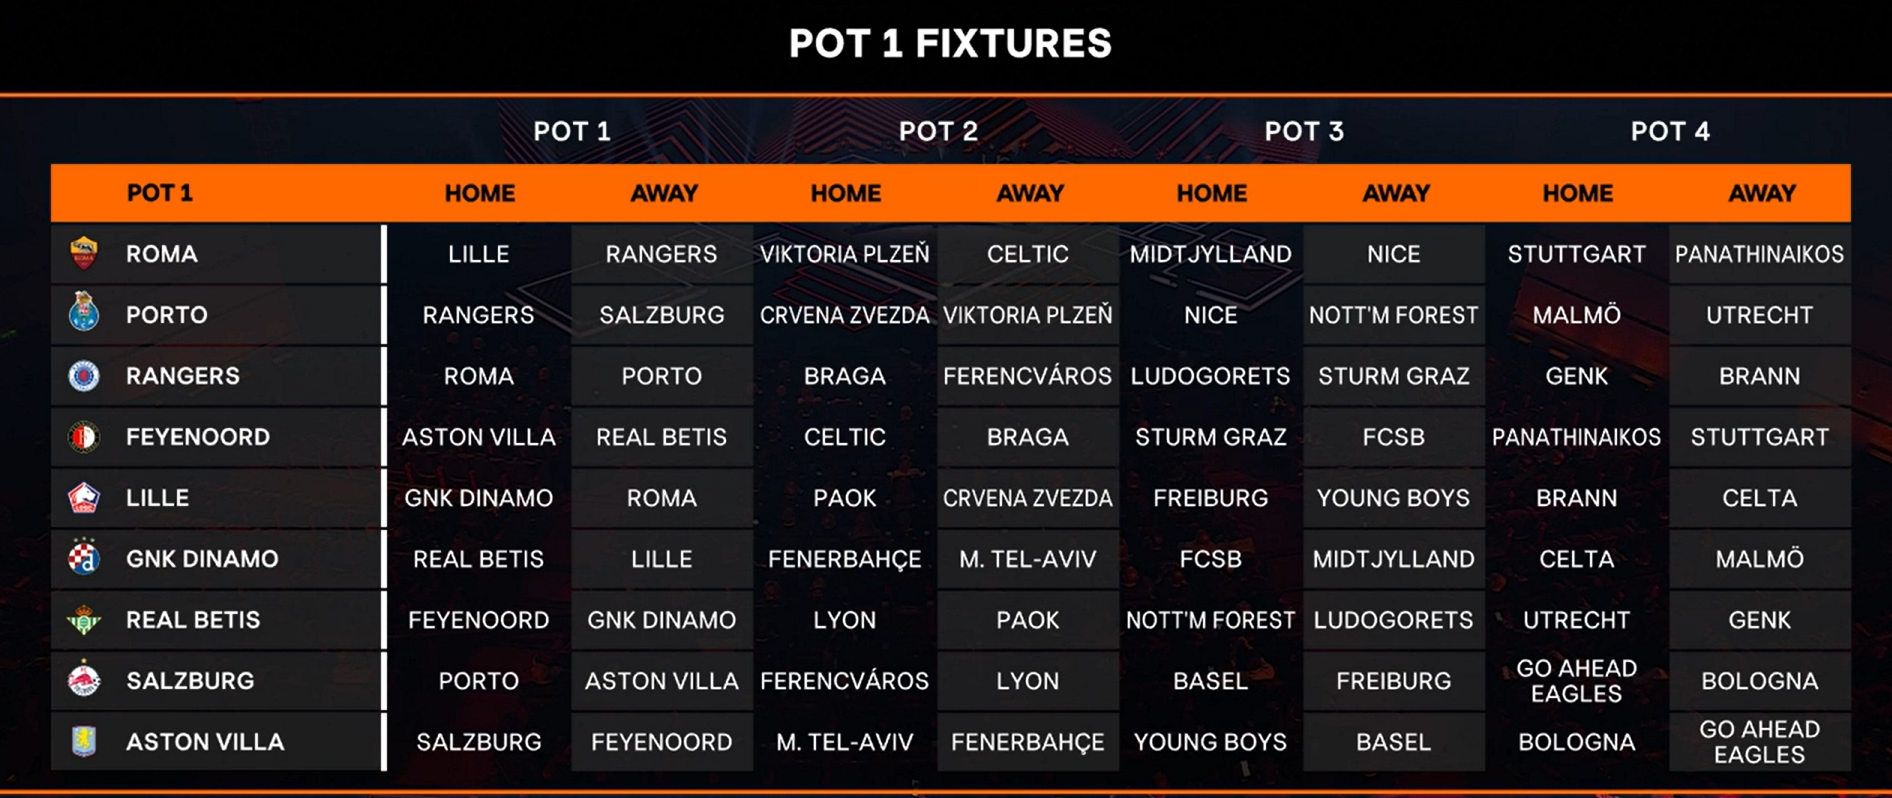Click the FEYENOORD team name row label
The width and height of the screenshot is (1892, 798).
coord(198,437)
